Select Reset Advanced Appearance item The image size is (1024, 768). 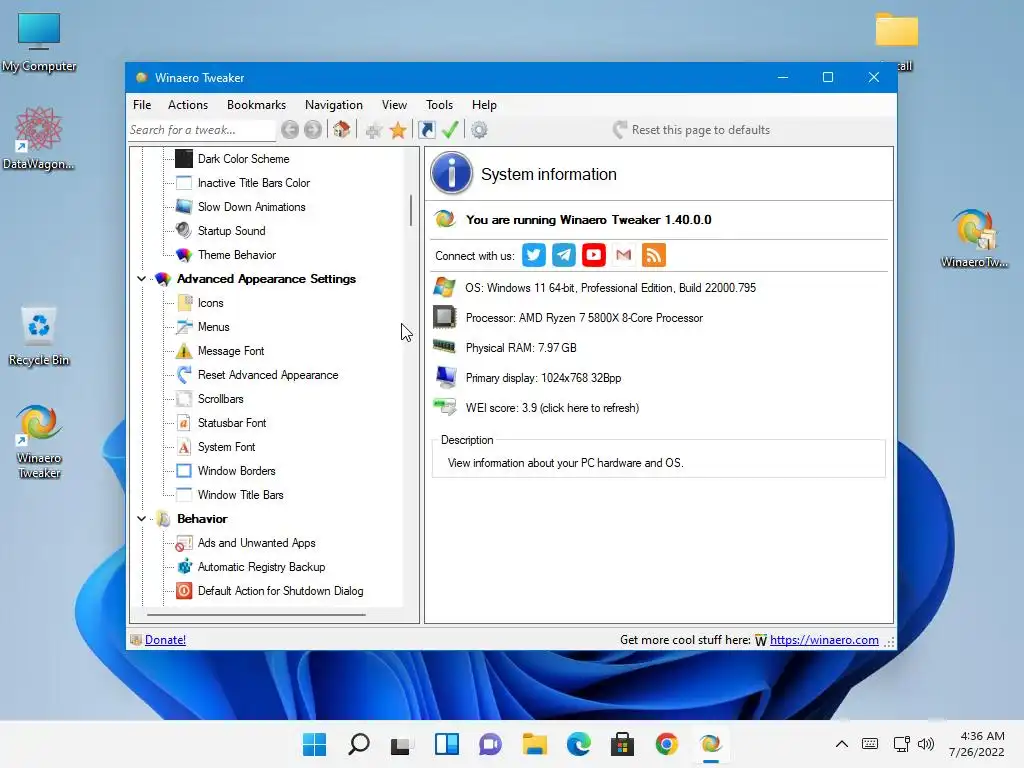(x=268, y=375)
